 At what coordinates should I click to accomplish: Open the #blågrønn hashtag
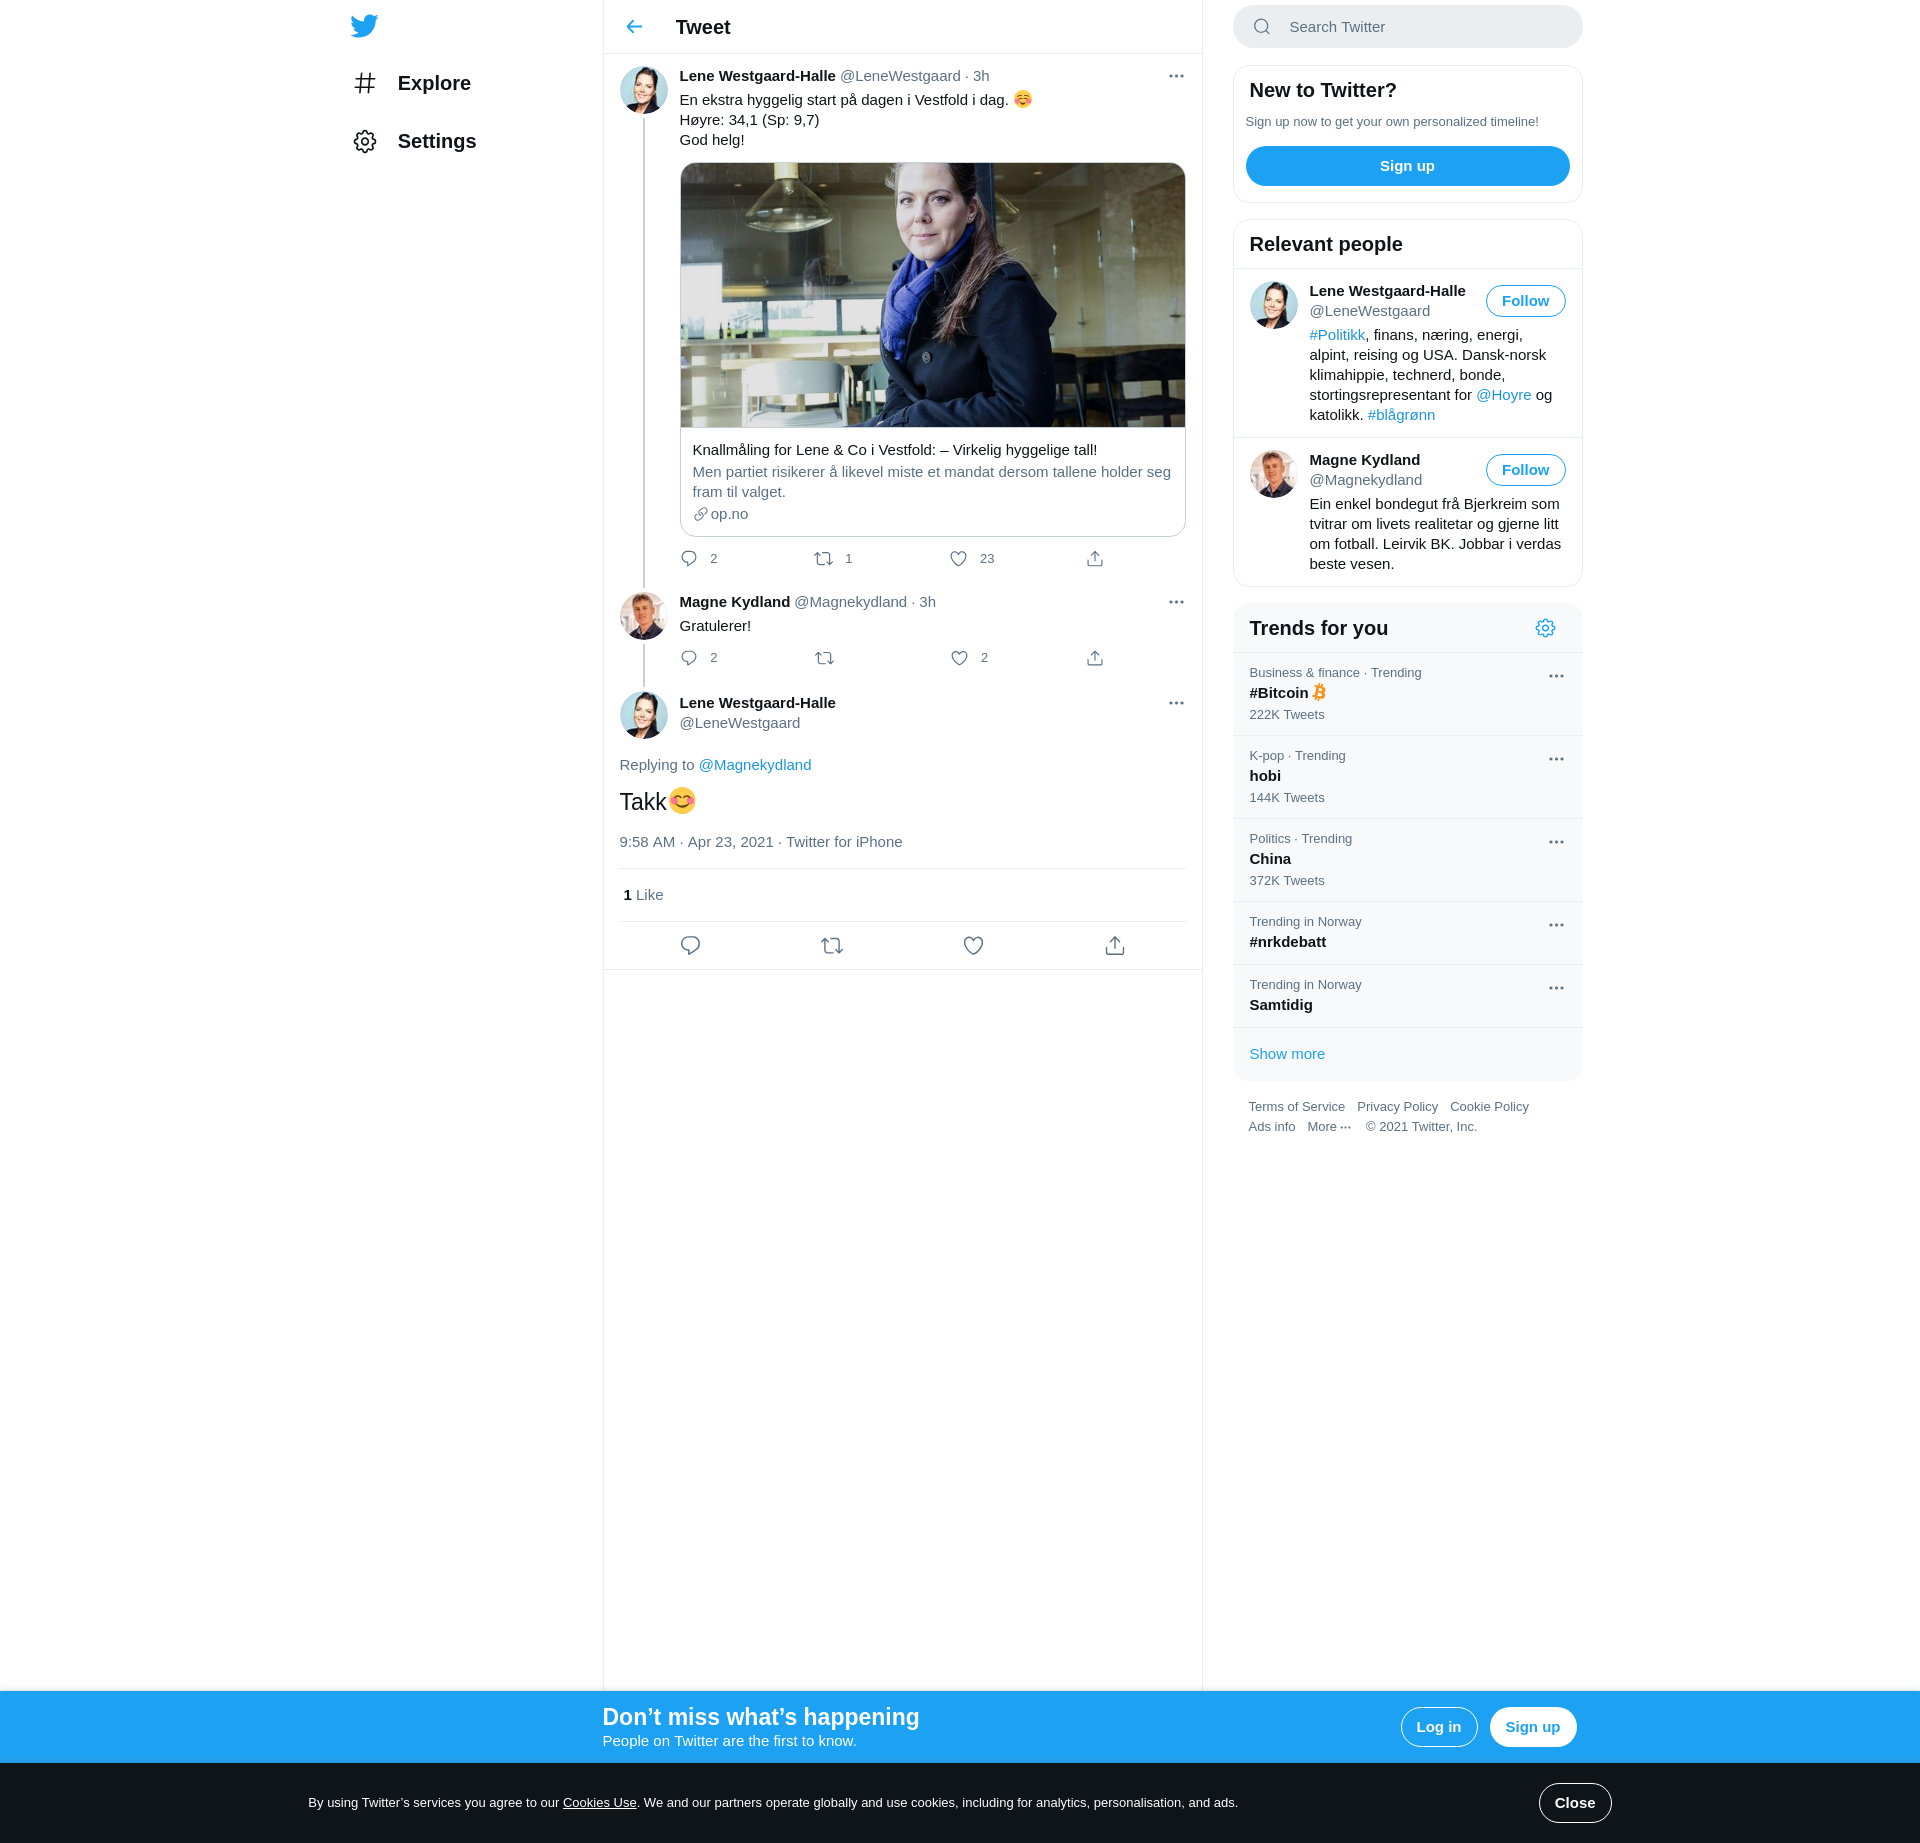[x=1401, y=415]
